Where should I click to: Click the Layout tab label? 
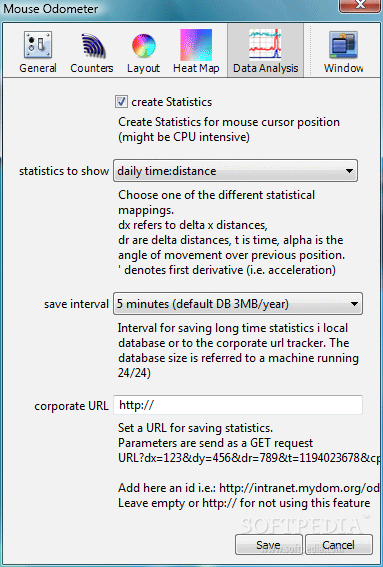click(x=144, y=68)
